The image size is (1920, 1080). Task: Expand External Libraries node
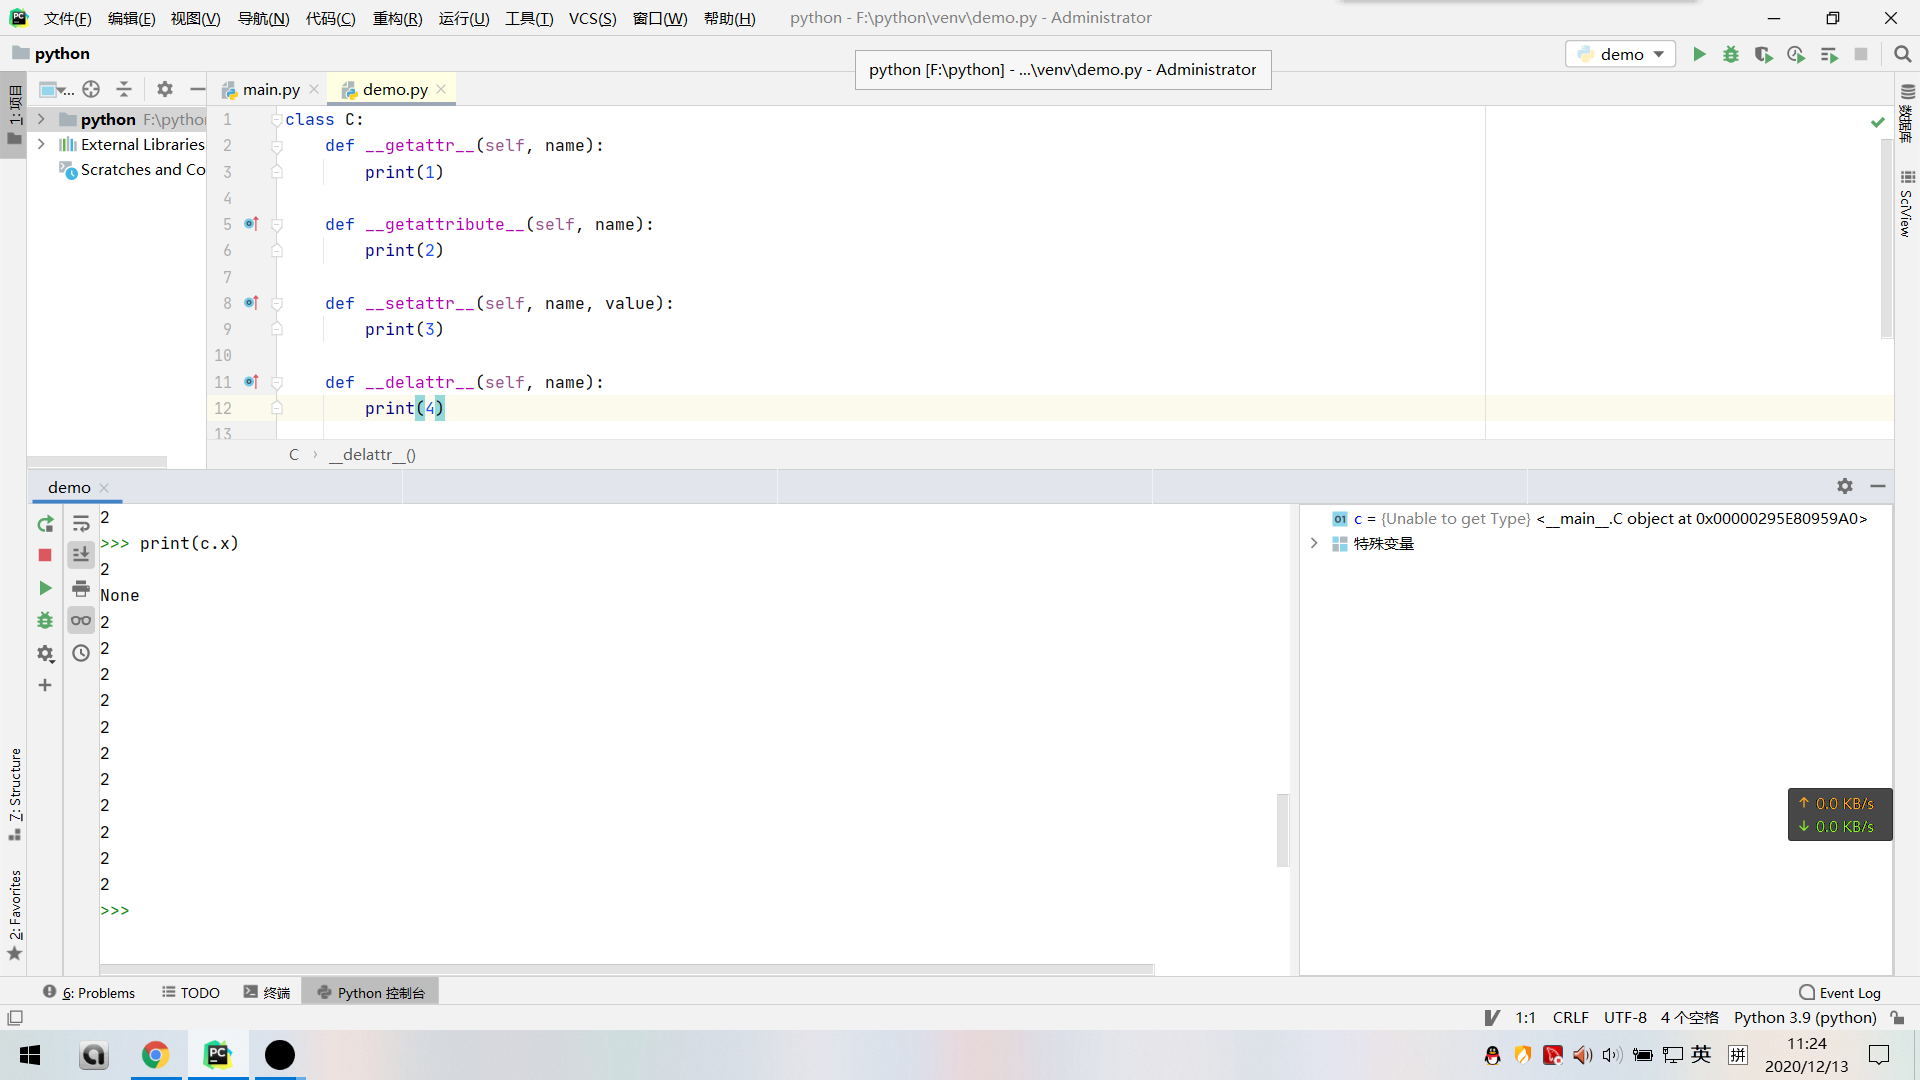tap(41, 144)
